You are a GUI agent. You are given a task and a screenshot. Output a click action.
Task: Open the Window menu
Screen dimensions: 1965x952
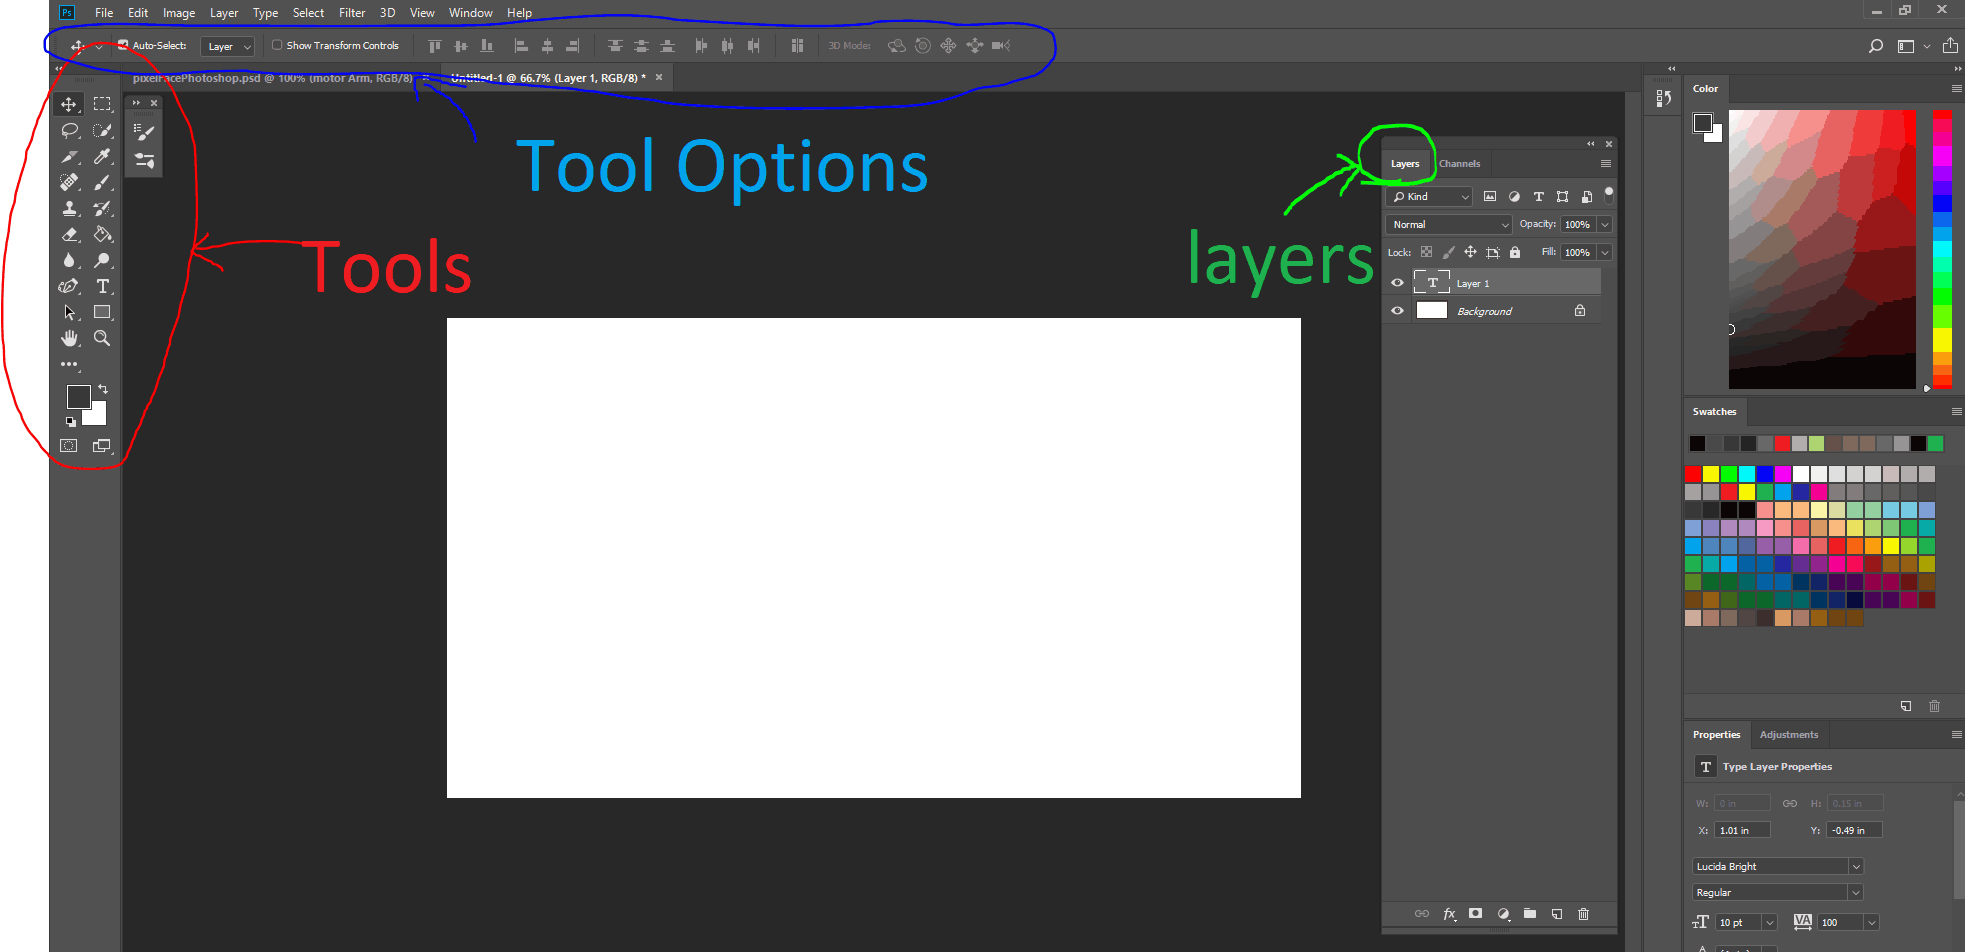470,13
